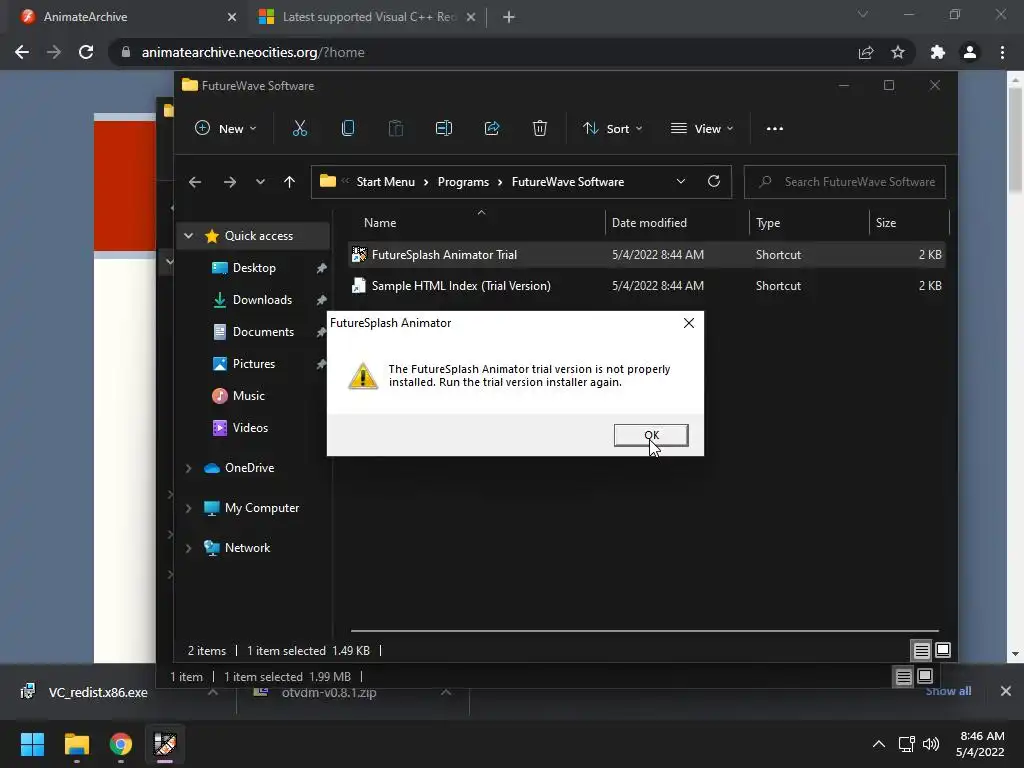Select FutureSplash Animator Trial shortcut
Viewport: 1024px width, 768px height.
point(647,255)
